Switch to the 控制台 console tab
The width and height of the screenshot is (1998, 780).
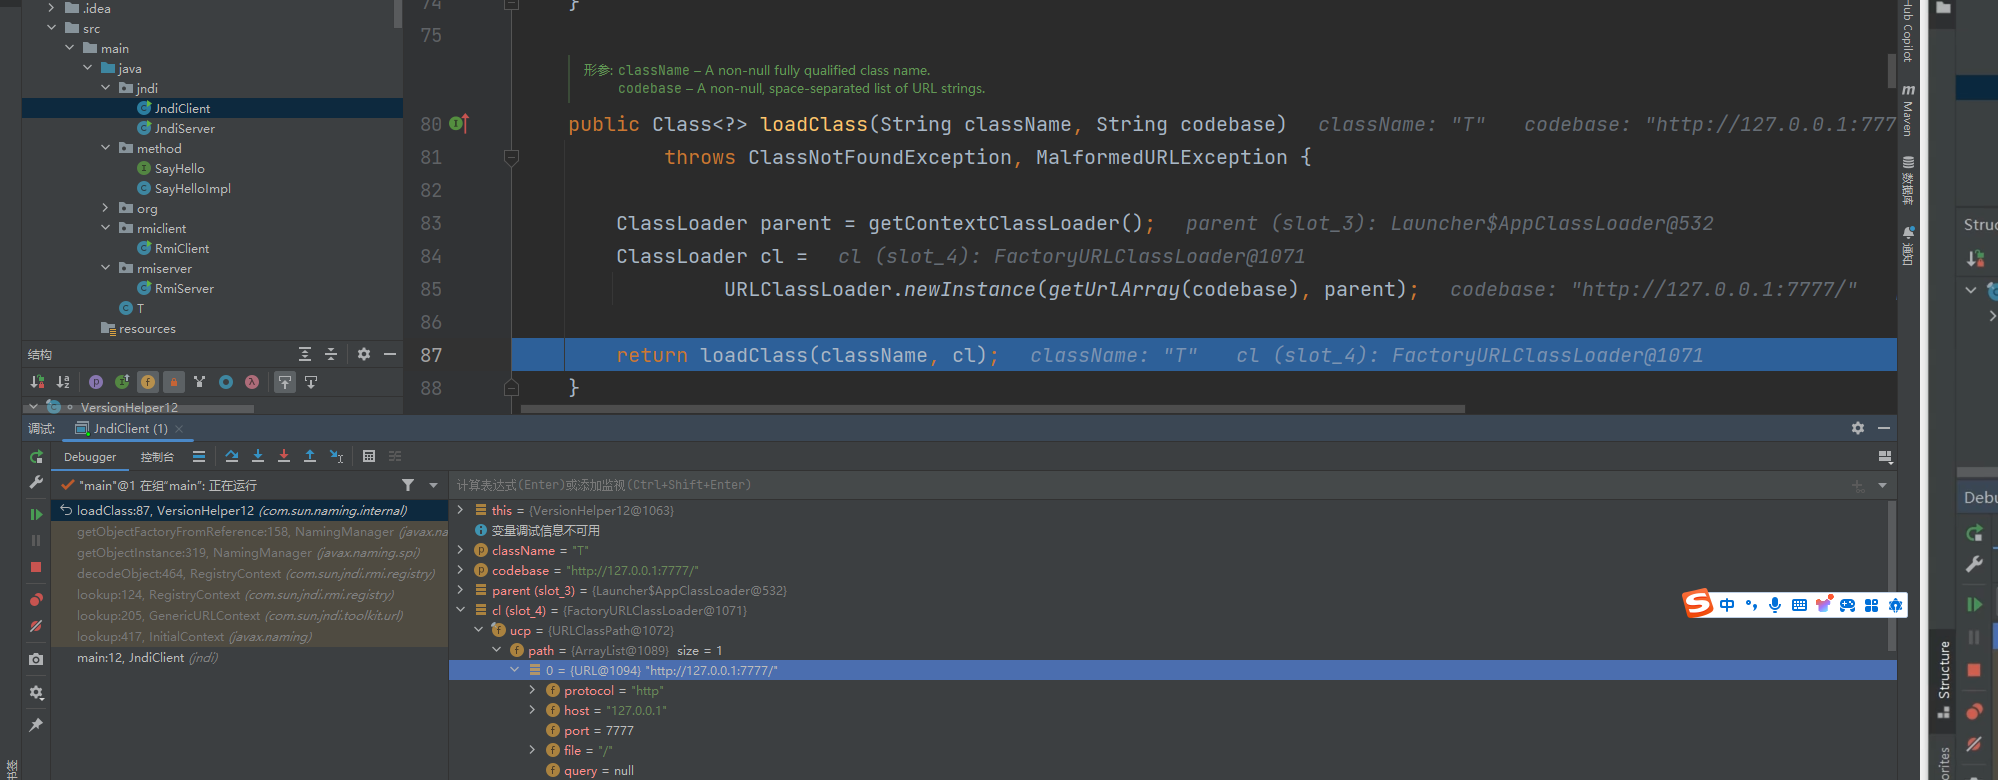[x=157, y=457]
